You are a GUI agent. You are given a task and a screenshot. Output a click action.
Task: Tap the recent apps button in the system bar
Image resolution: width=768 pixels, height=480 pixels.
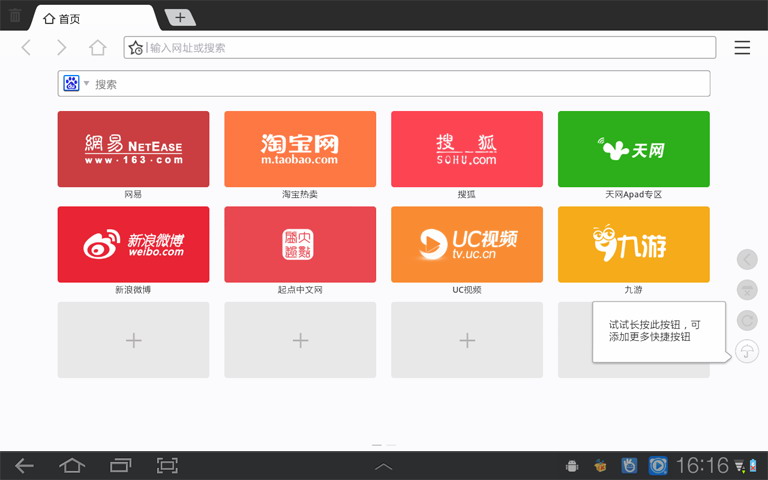click(x=120, y=465)
